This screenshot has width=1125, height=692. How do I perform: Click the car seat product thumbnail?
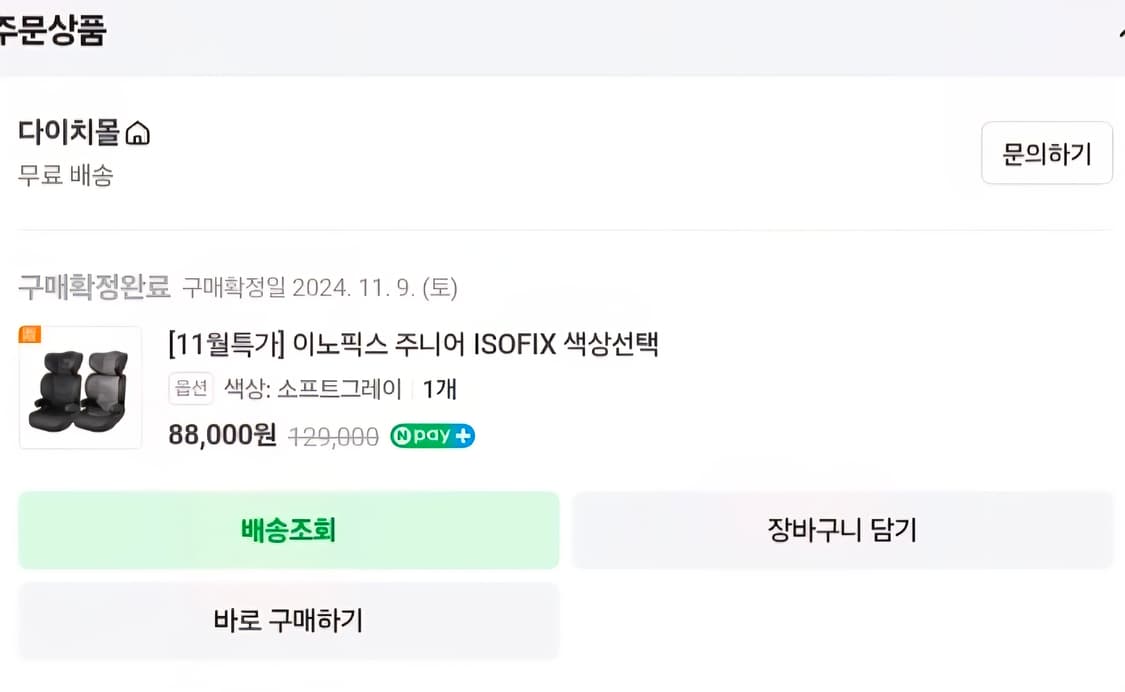[80, 388]
